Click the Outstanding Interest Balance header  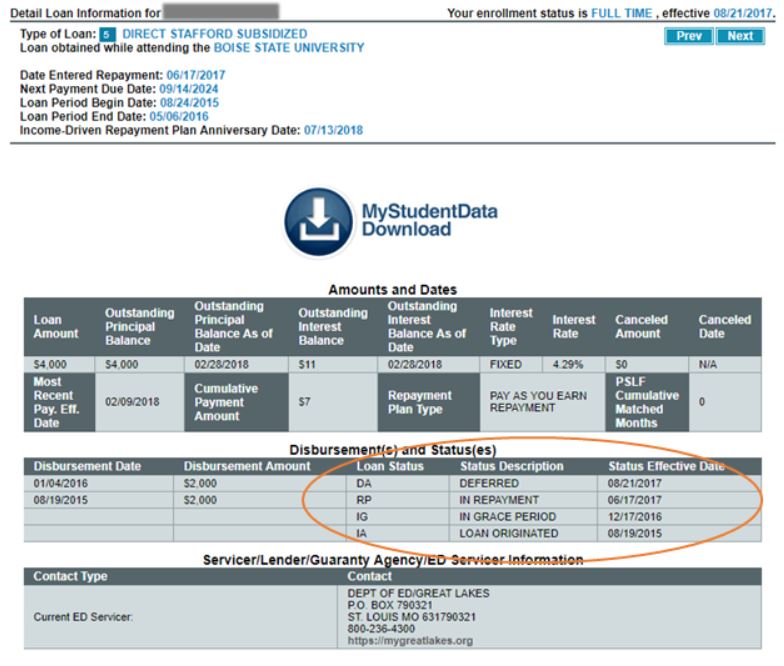[x=333, y=326]
